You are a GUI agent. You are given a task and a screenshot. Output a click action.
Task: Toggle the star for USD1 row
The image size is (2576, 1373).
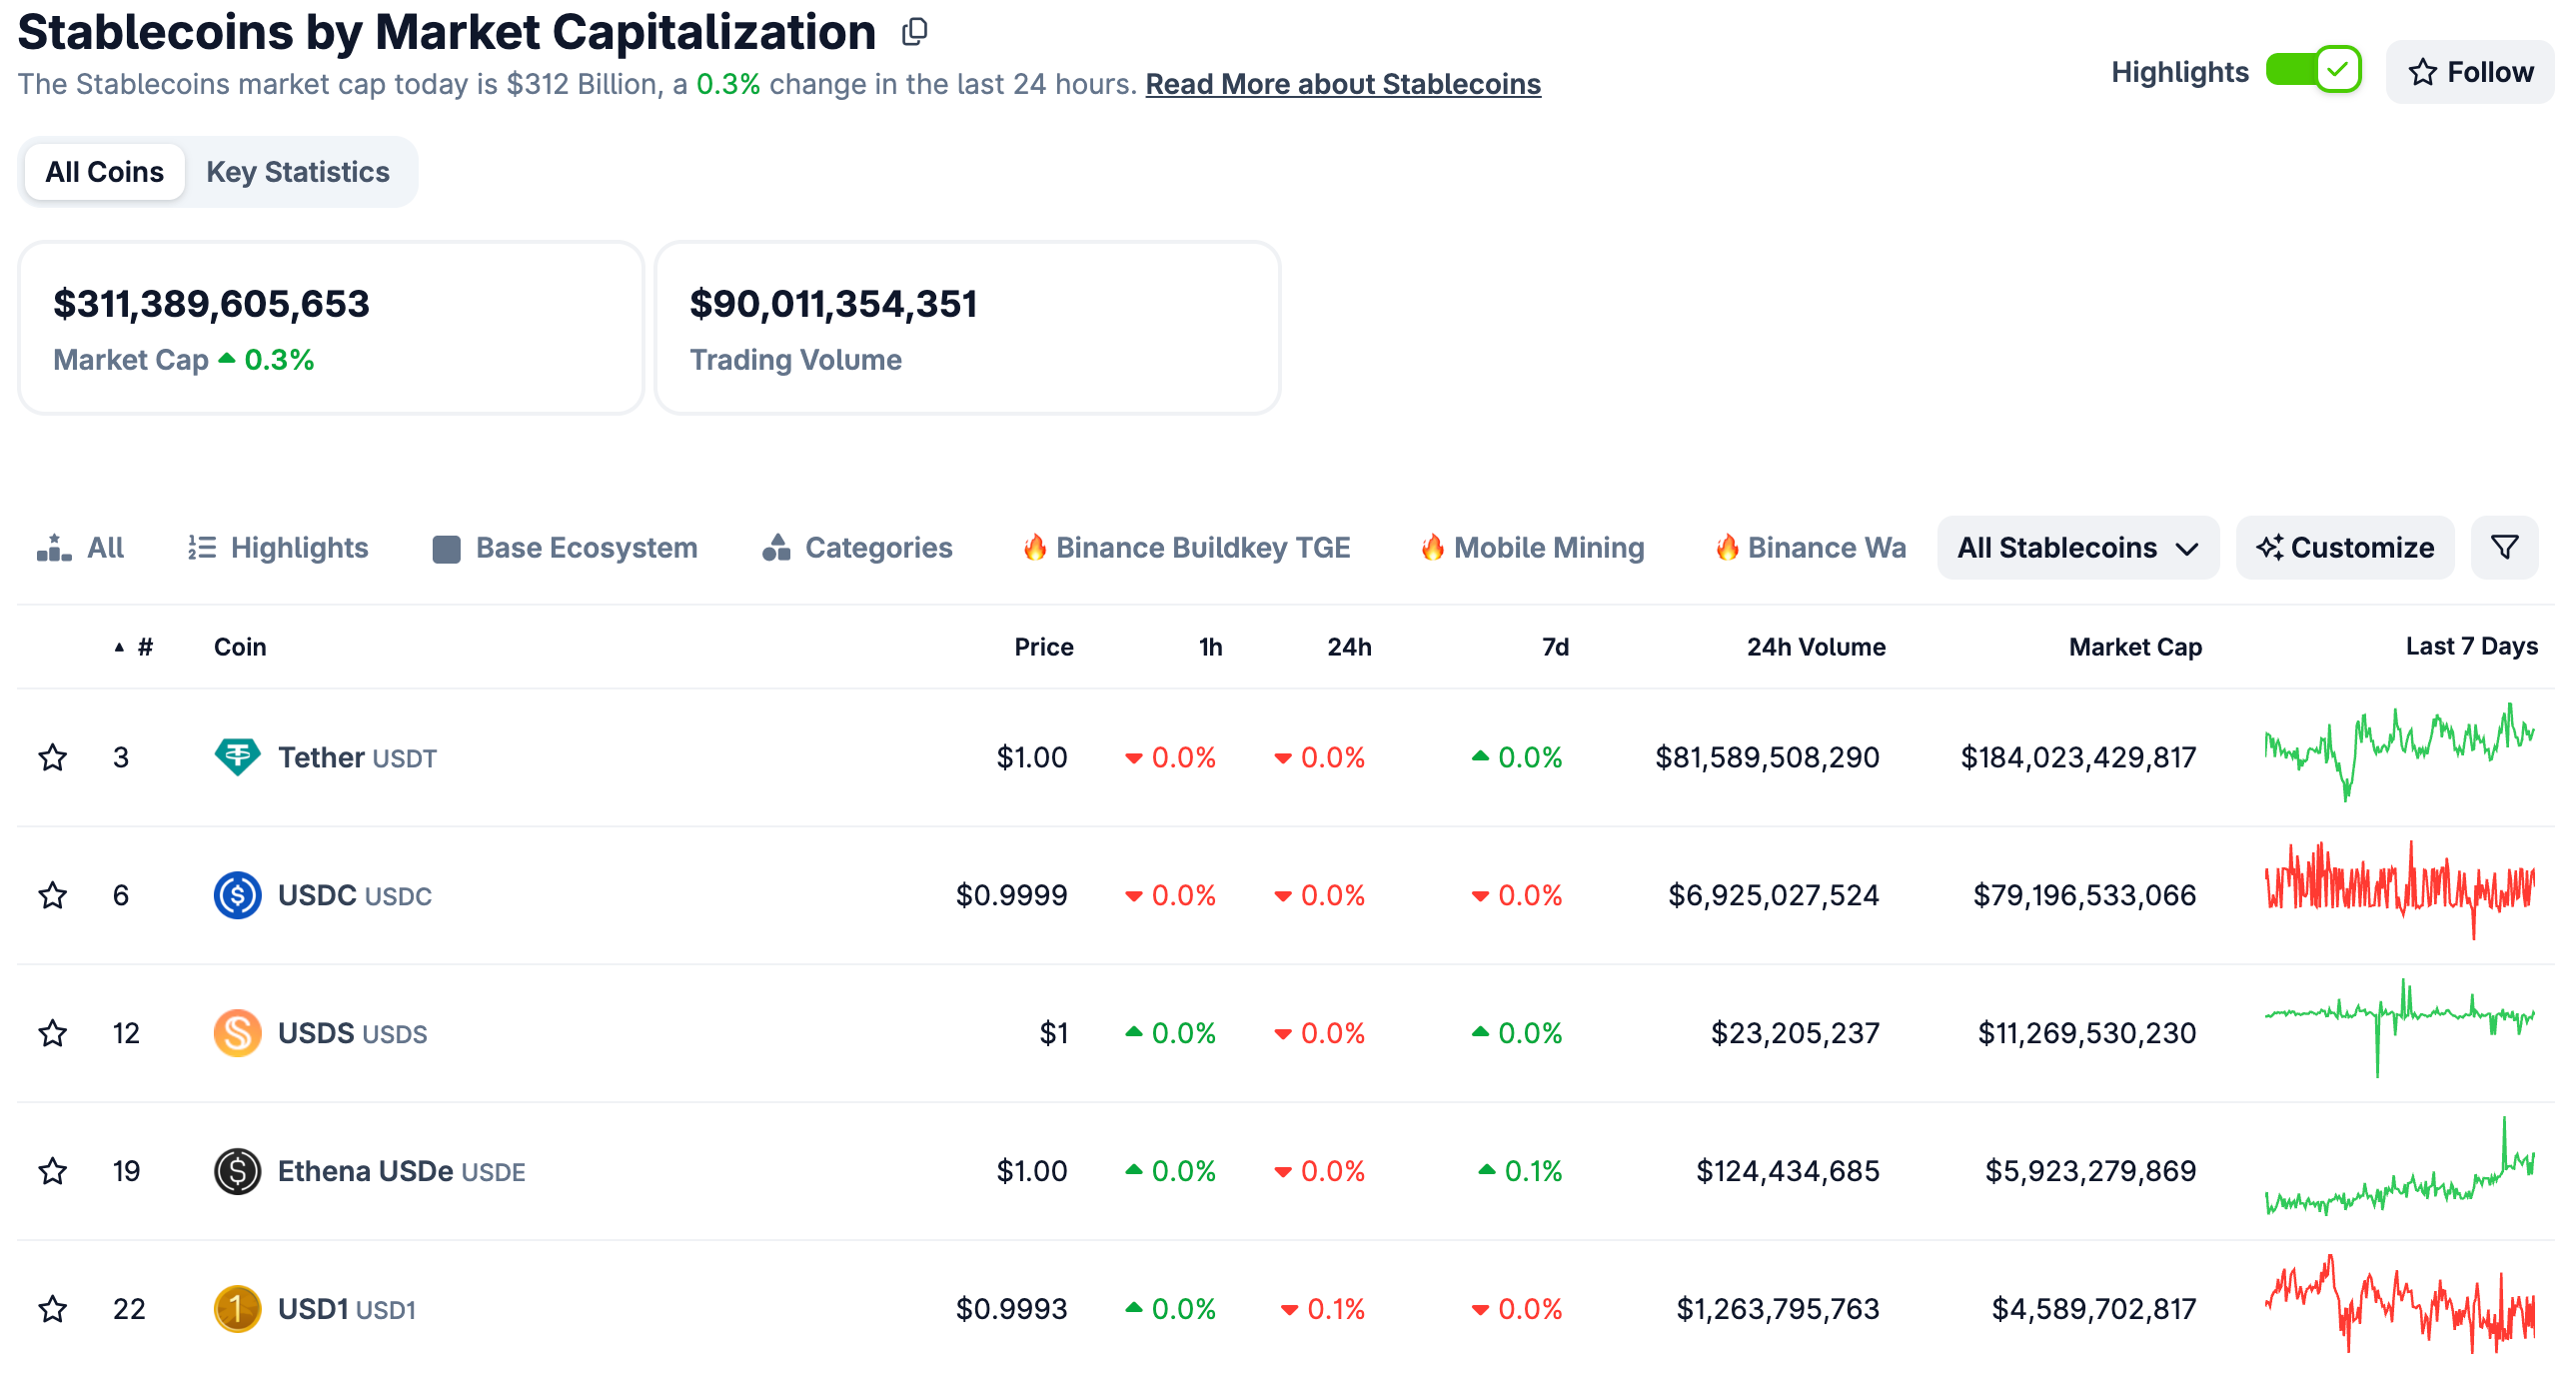click(53, 1309)
